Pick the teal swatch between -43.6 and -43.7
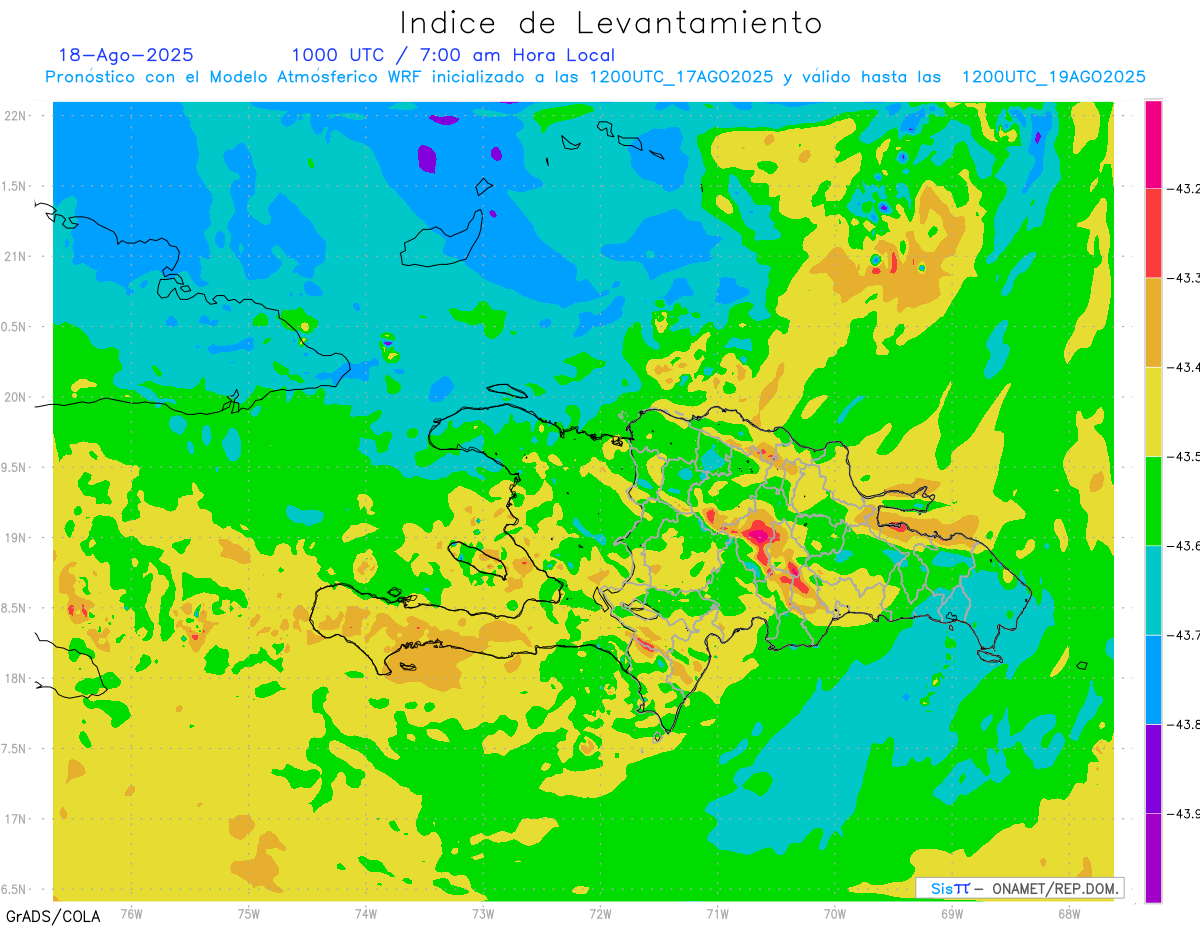Screen dimensions: 1200x927 coord(1153,590)
